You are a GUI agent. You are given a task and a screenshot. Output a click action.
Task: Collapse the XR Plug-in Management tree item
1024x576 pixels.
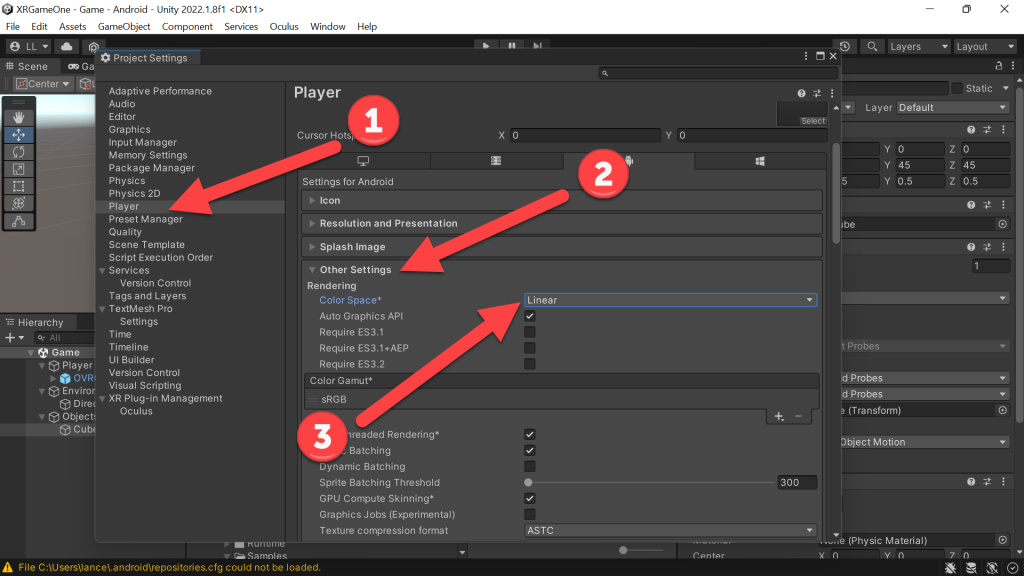coord(102,398)
